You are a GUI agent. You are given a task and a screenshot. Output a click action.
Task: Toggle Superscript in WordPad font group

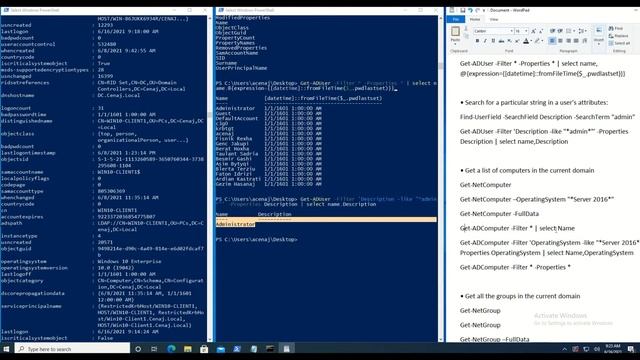click(517, 41)
